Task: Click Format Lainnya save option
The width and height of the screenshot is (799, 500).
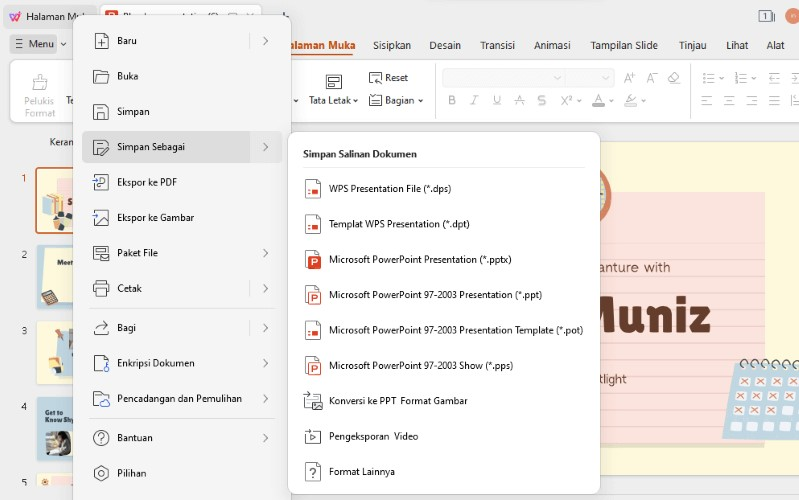Action: [362, 471]
